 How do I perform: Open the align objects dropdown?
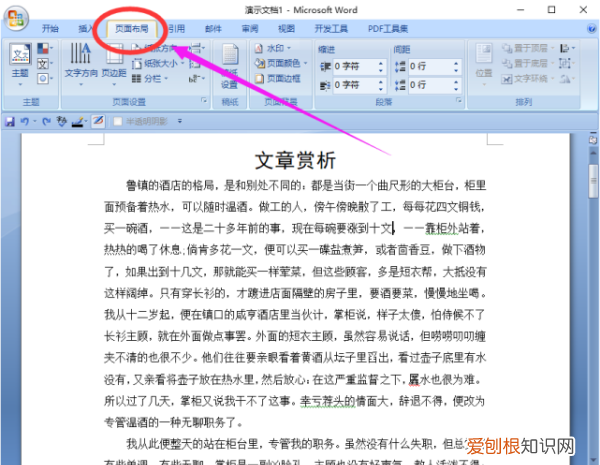567,48
